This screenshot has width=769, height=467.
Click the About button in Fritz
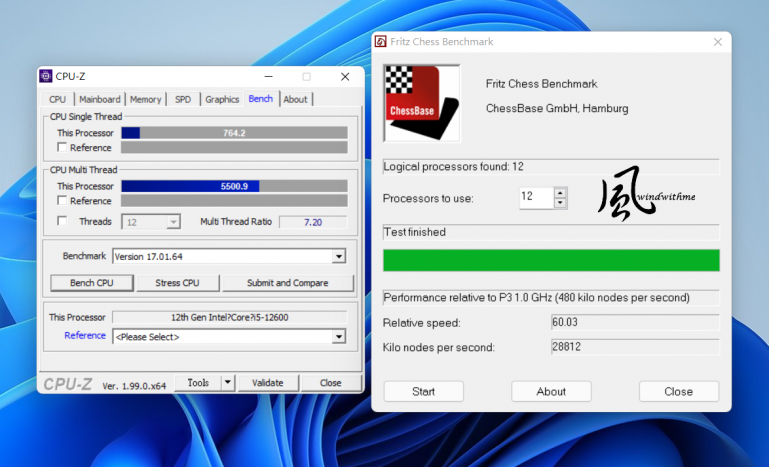pos(551,391)
